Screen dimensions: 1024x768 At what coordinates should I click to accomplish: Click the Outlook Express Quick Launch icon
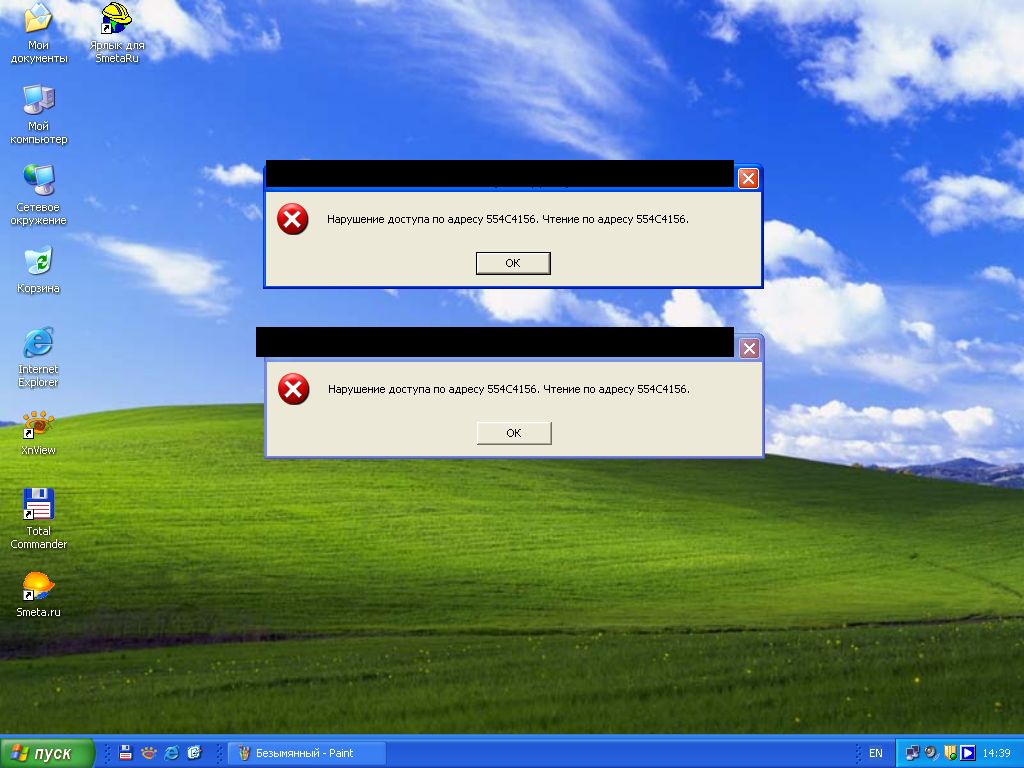pyautogui.click(x=195, y=753)
